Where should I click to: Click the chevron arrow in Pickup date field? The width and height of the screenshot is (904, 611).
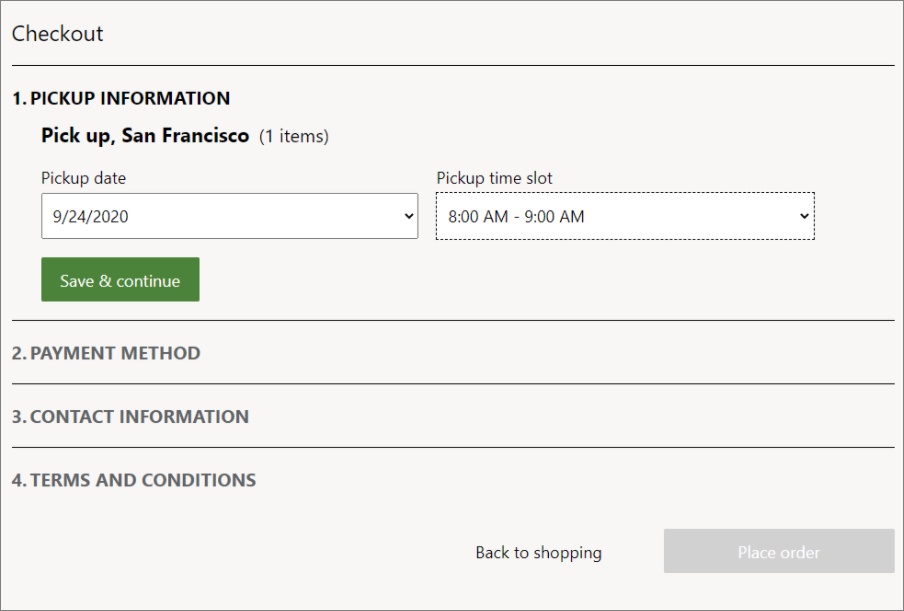tap(409, 216)
